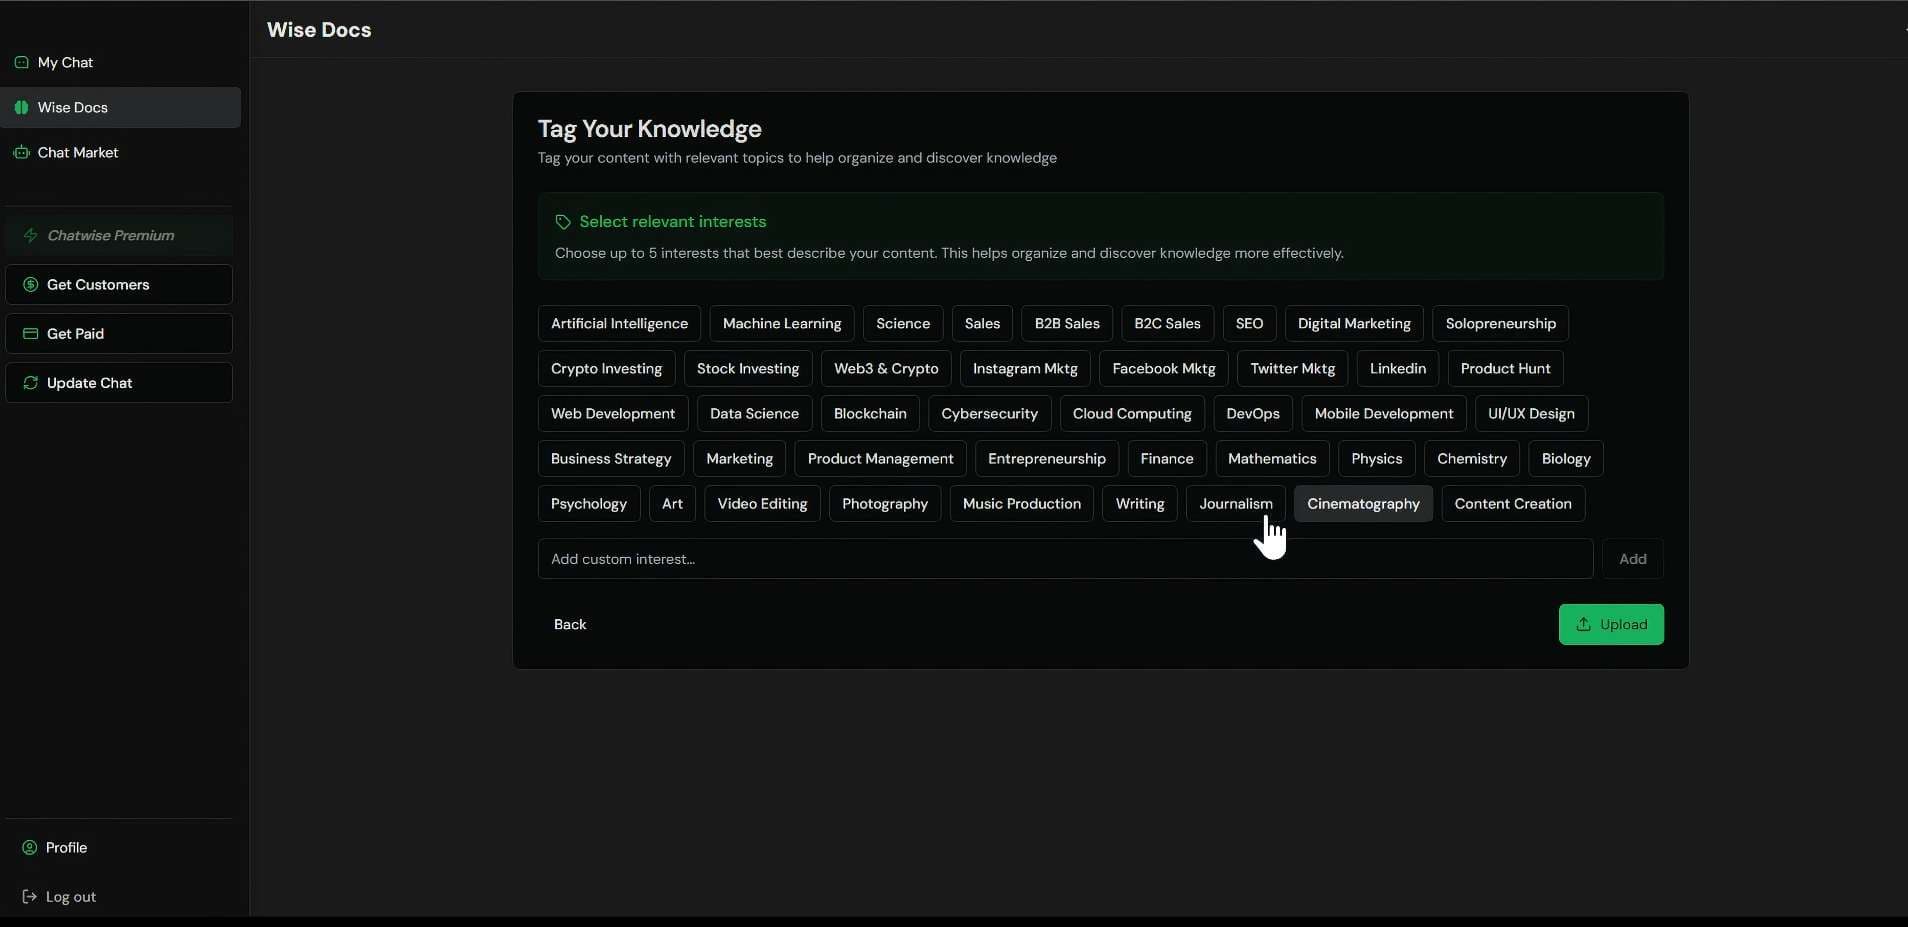The width and height of the screenshot is (1908, 927).
Task: Click the Get Paid card icon
Action: pyautogui.click(x=30, y=333)
